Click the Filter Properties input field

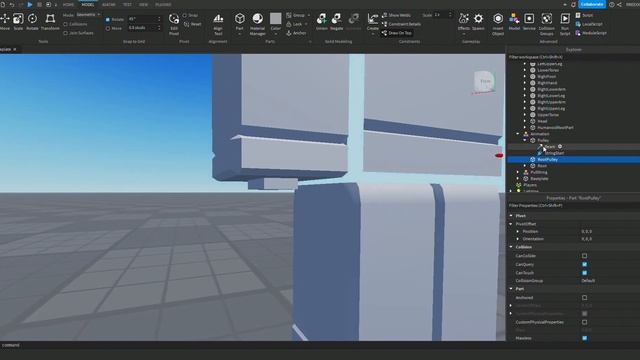(x=573, y=206)
